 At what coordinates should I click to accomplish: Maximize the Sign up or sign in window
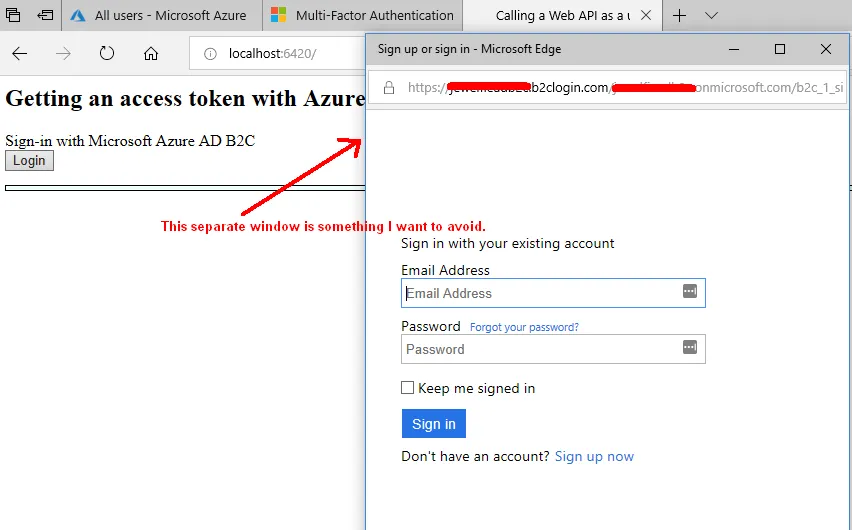(780, 49)
